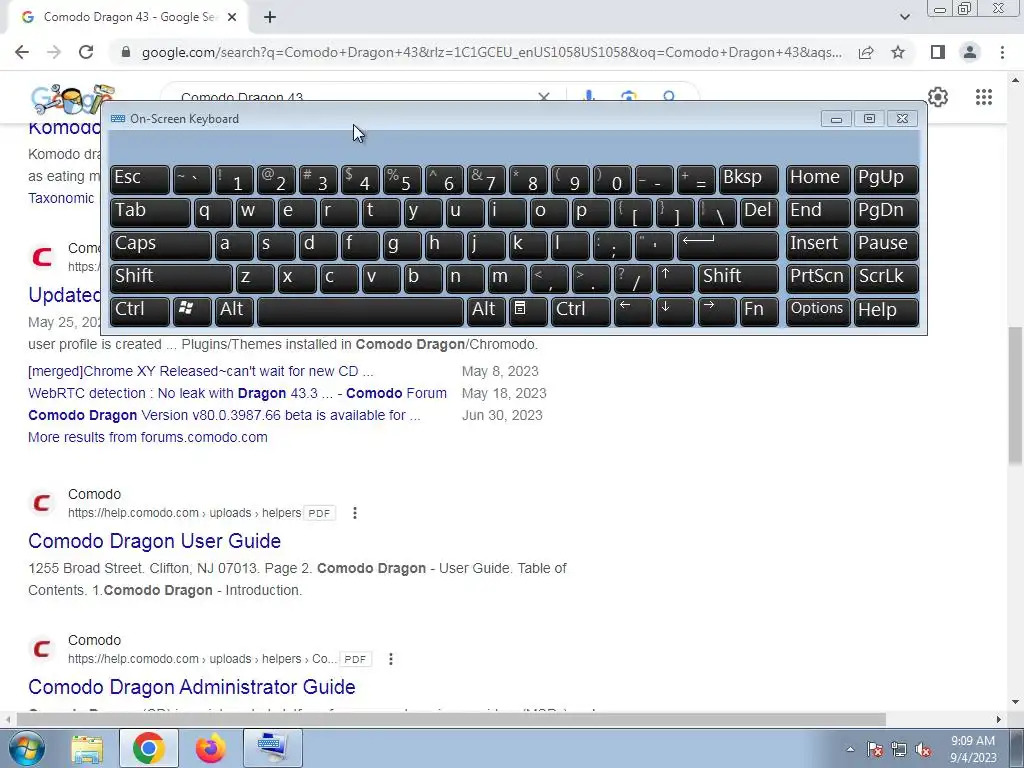1024x768 pixels.
Task: Click the taskbar clock 9:09 AM
Action: point(973,741)
